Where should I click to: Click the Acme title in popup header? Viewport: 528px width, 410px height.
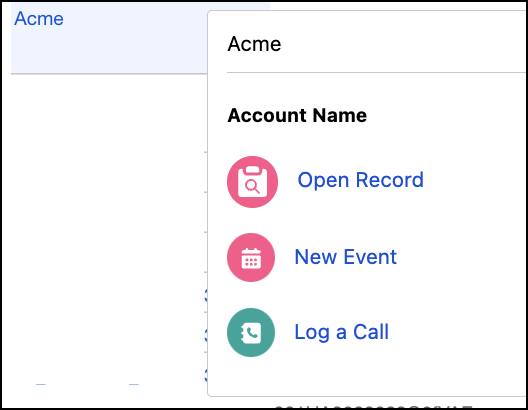[x=254, y=44]
